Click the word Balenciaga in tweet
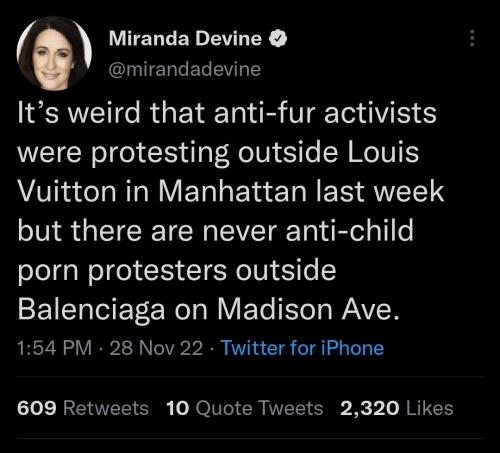 (91, 310)
